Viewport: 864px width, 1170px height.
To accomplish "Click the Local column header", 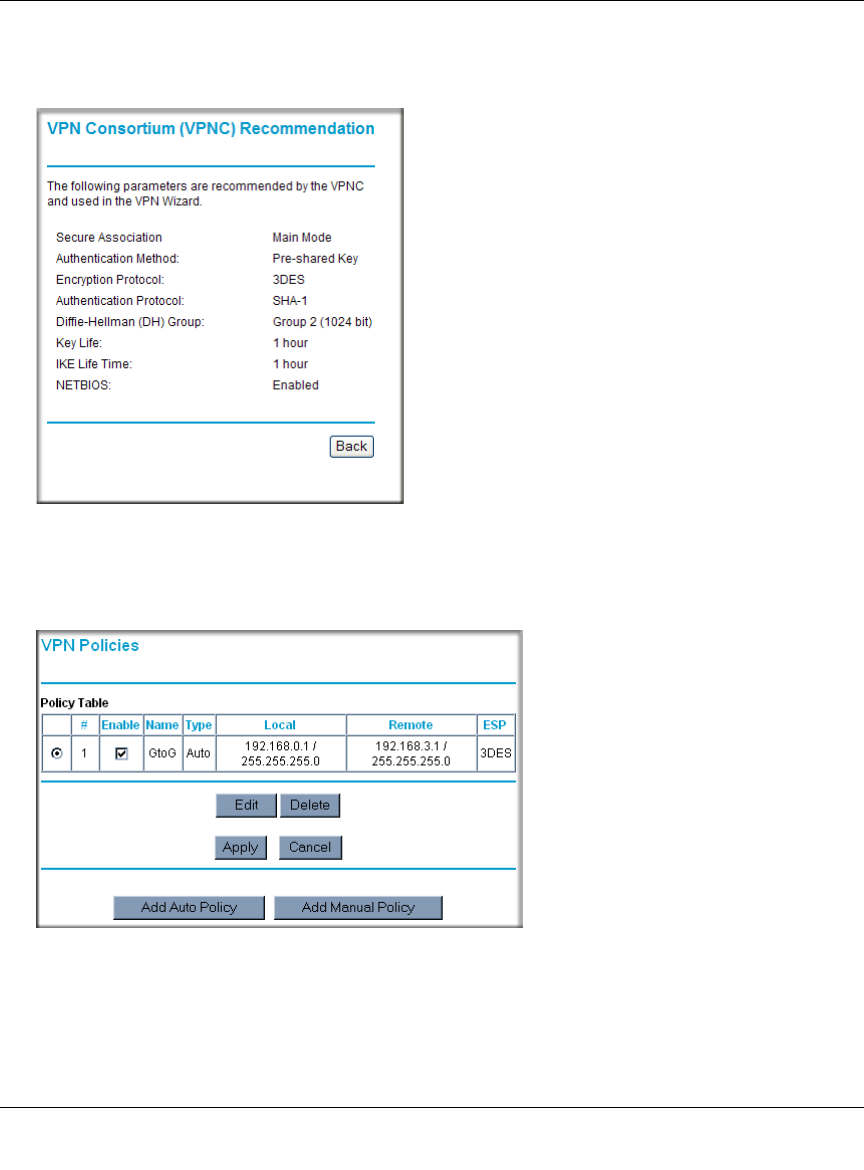I will click(281, 725).
